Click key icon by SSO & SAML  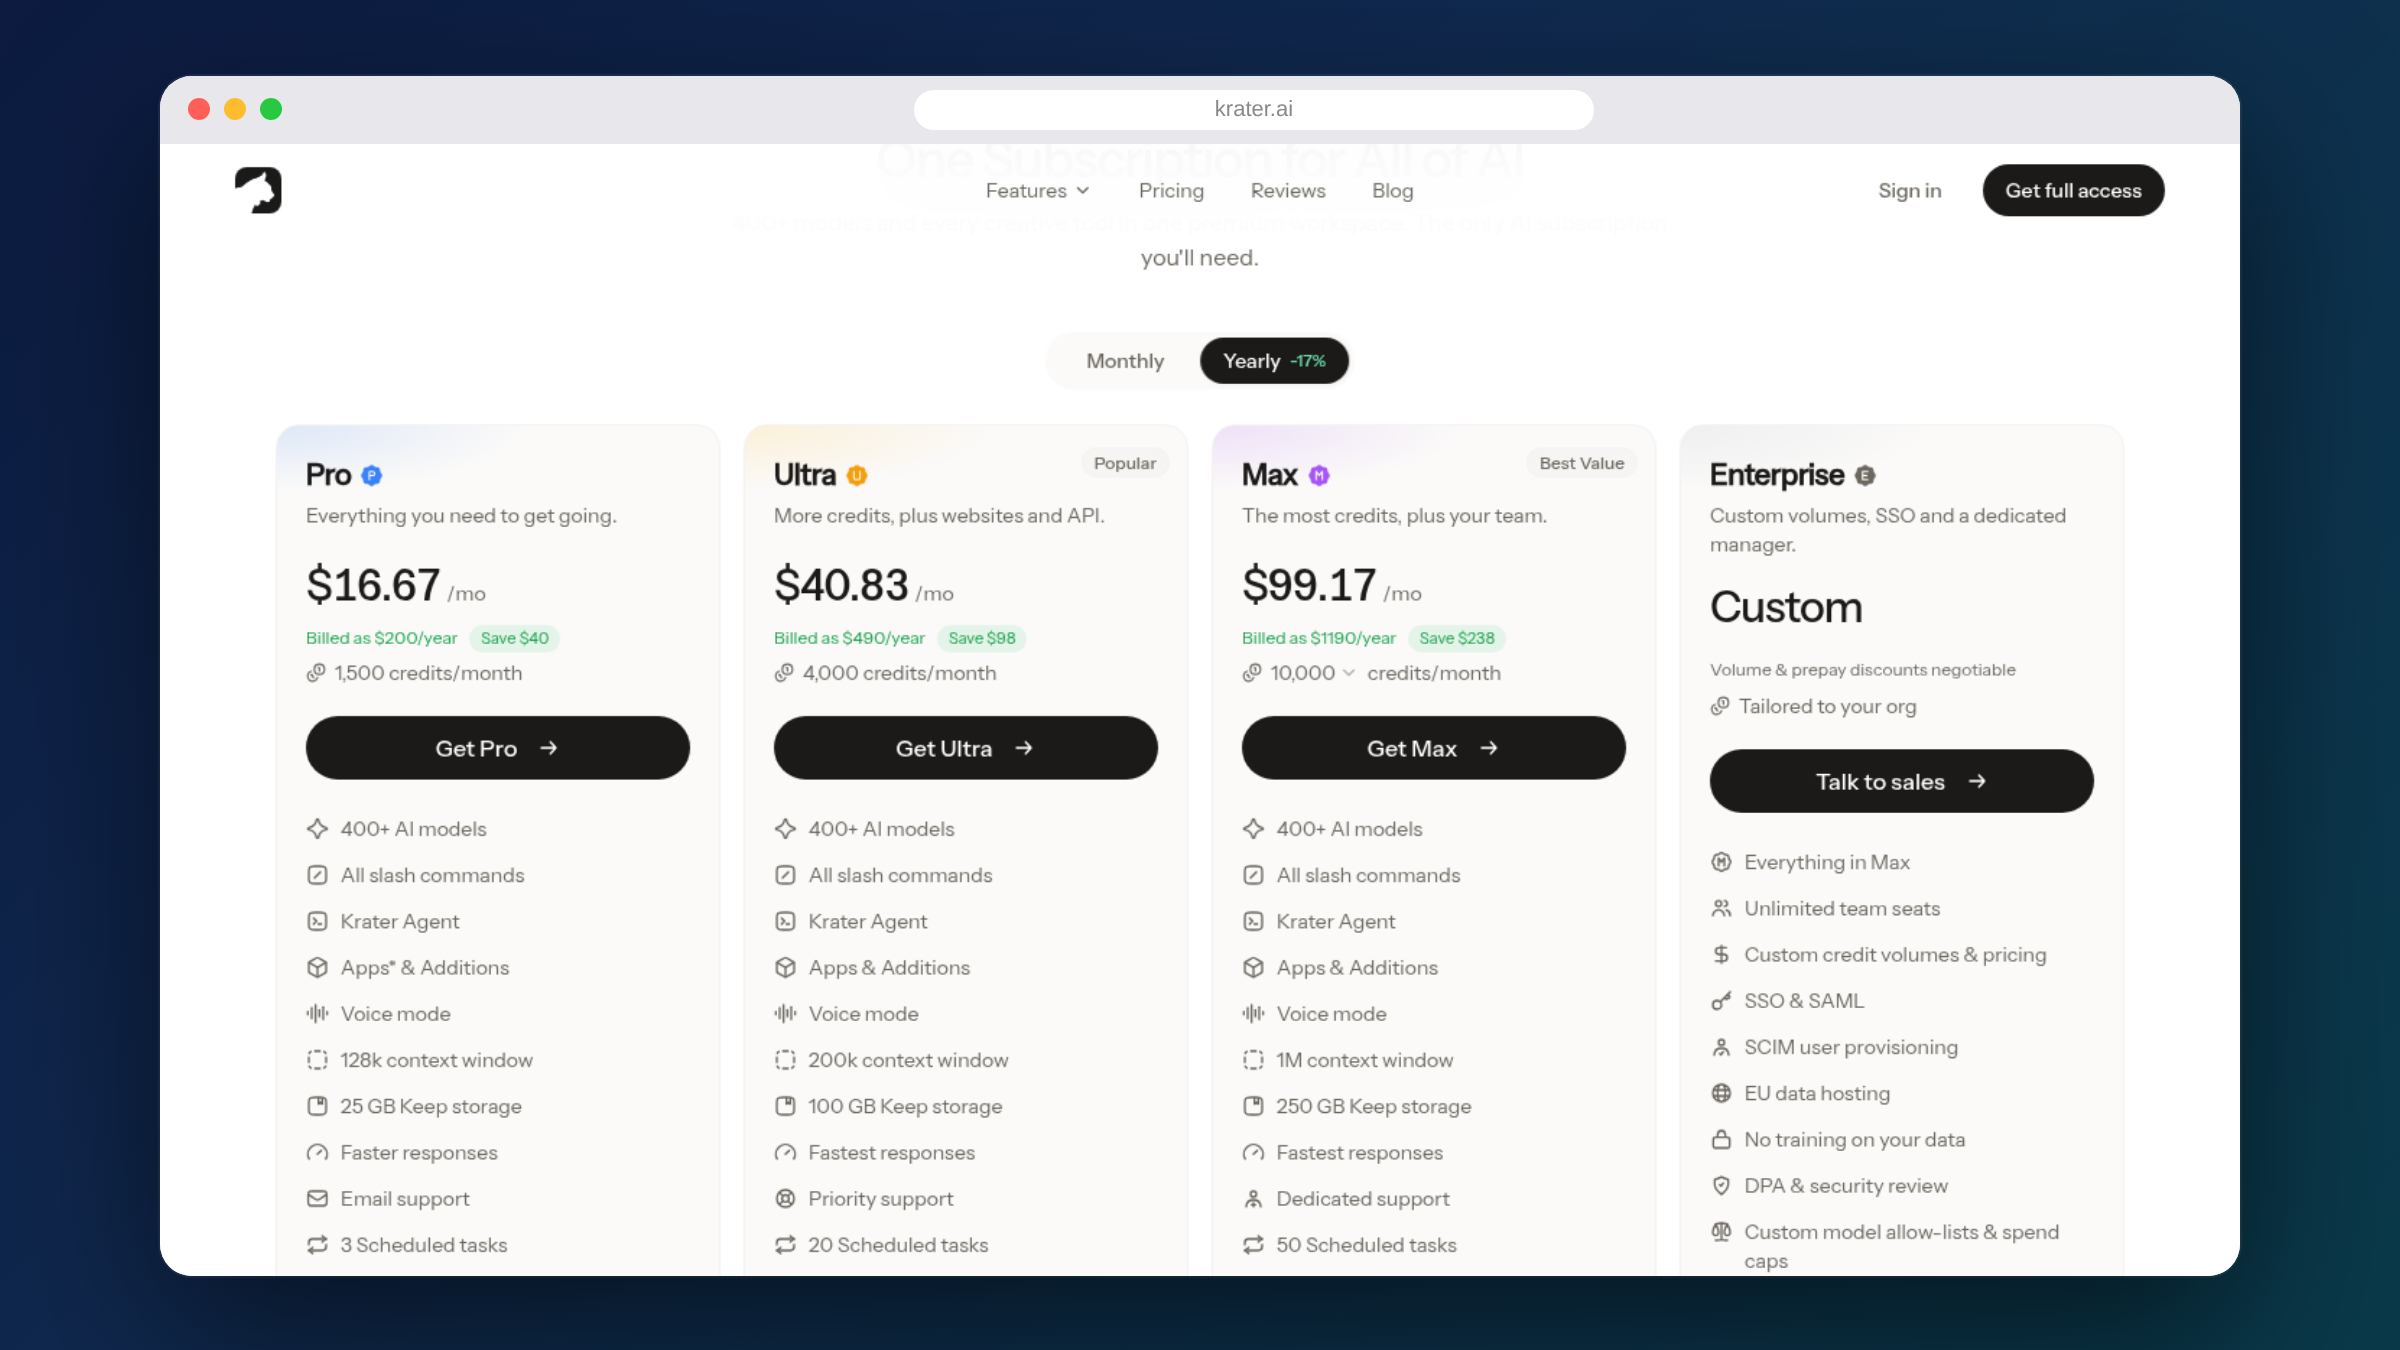(1721, 1001)
